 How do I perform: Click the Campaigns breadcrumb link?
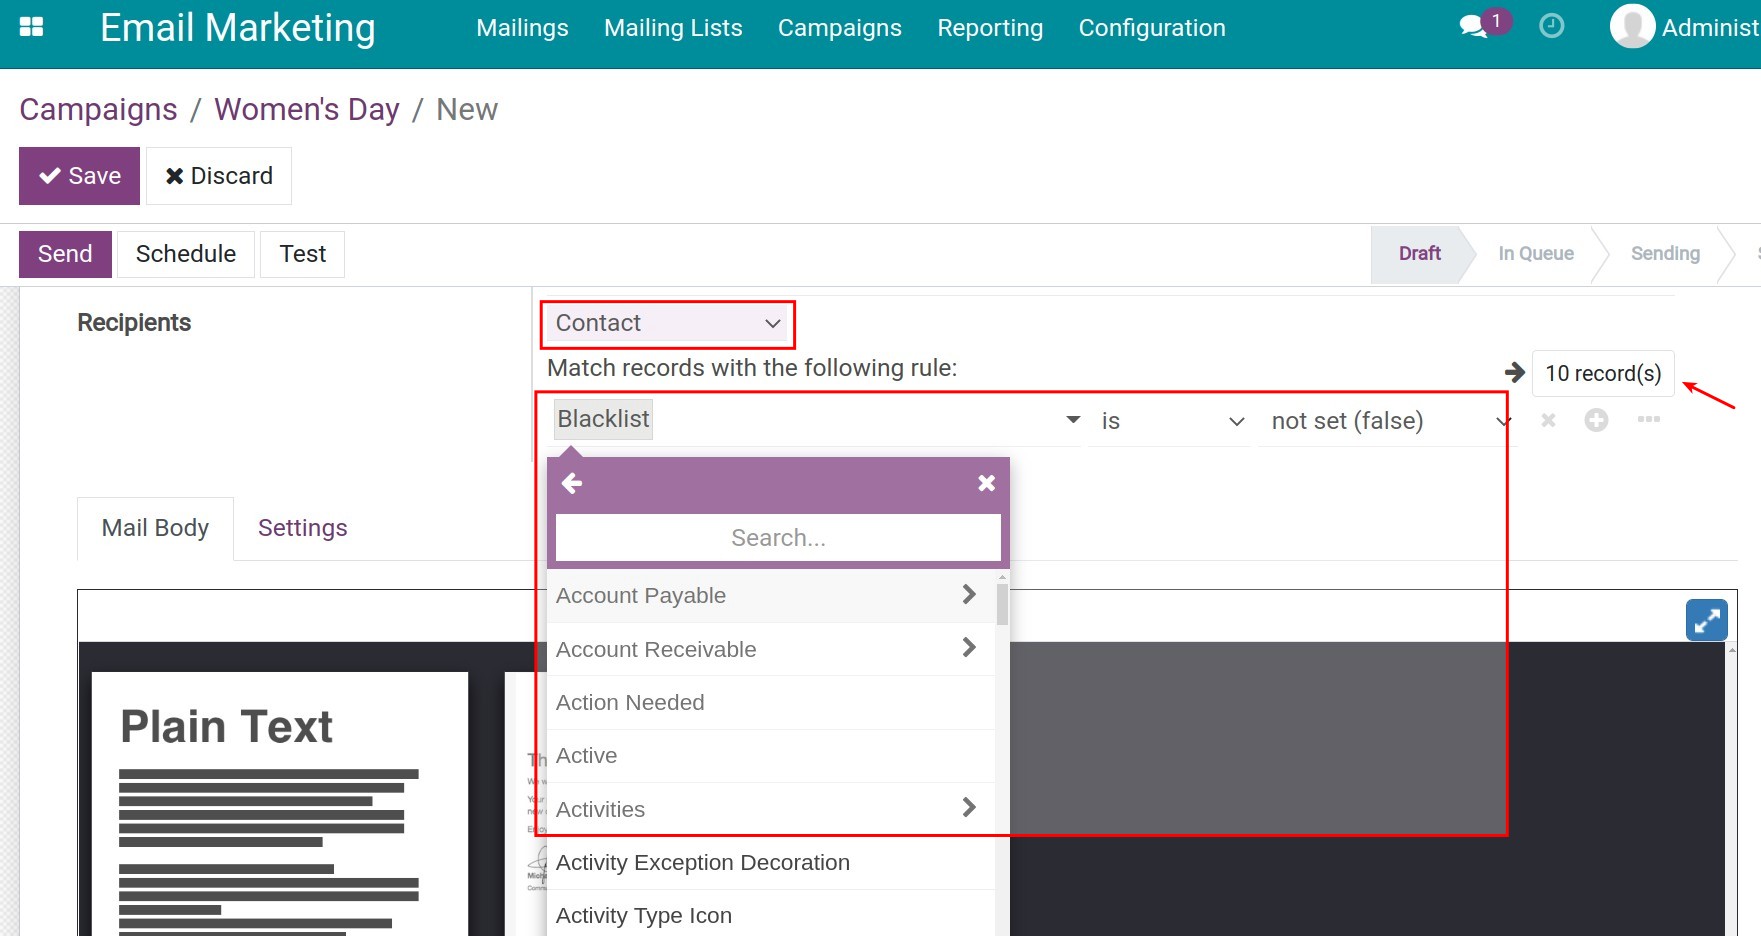point(97,109)
